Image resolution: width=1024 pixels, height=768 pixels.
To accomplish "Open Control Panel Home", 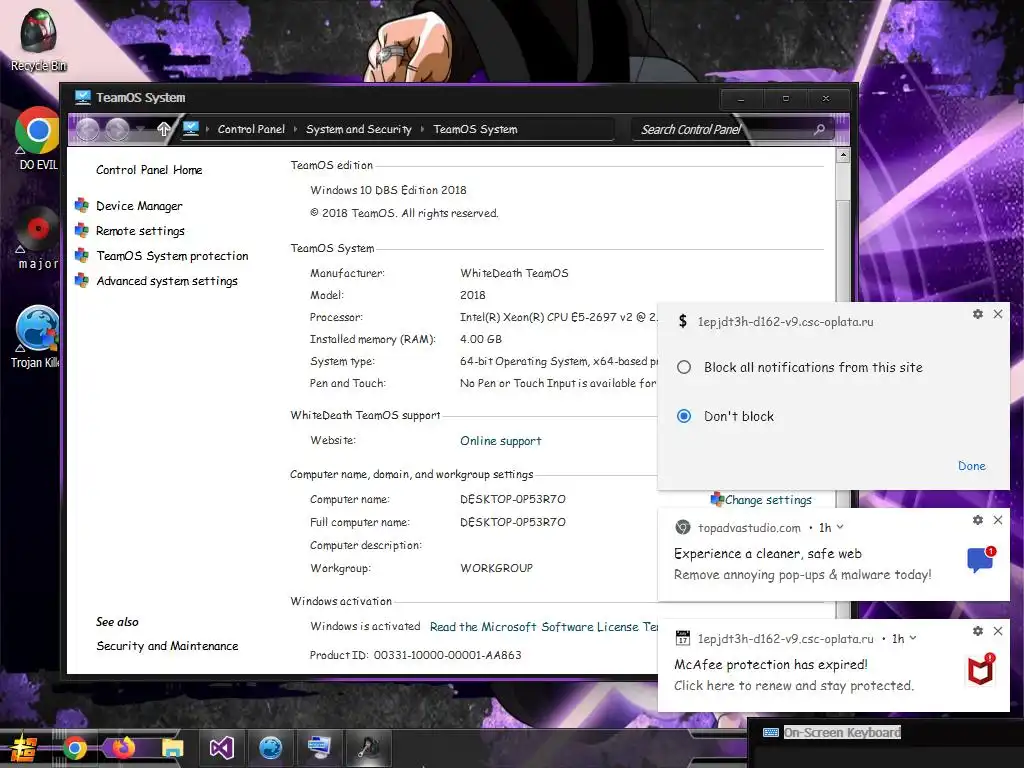I will tap(149, 170).
